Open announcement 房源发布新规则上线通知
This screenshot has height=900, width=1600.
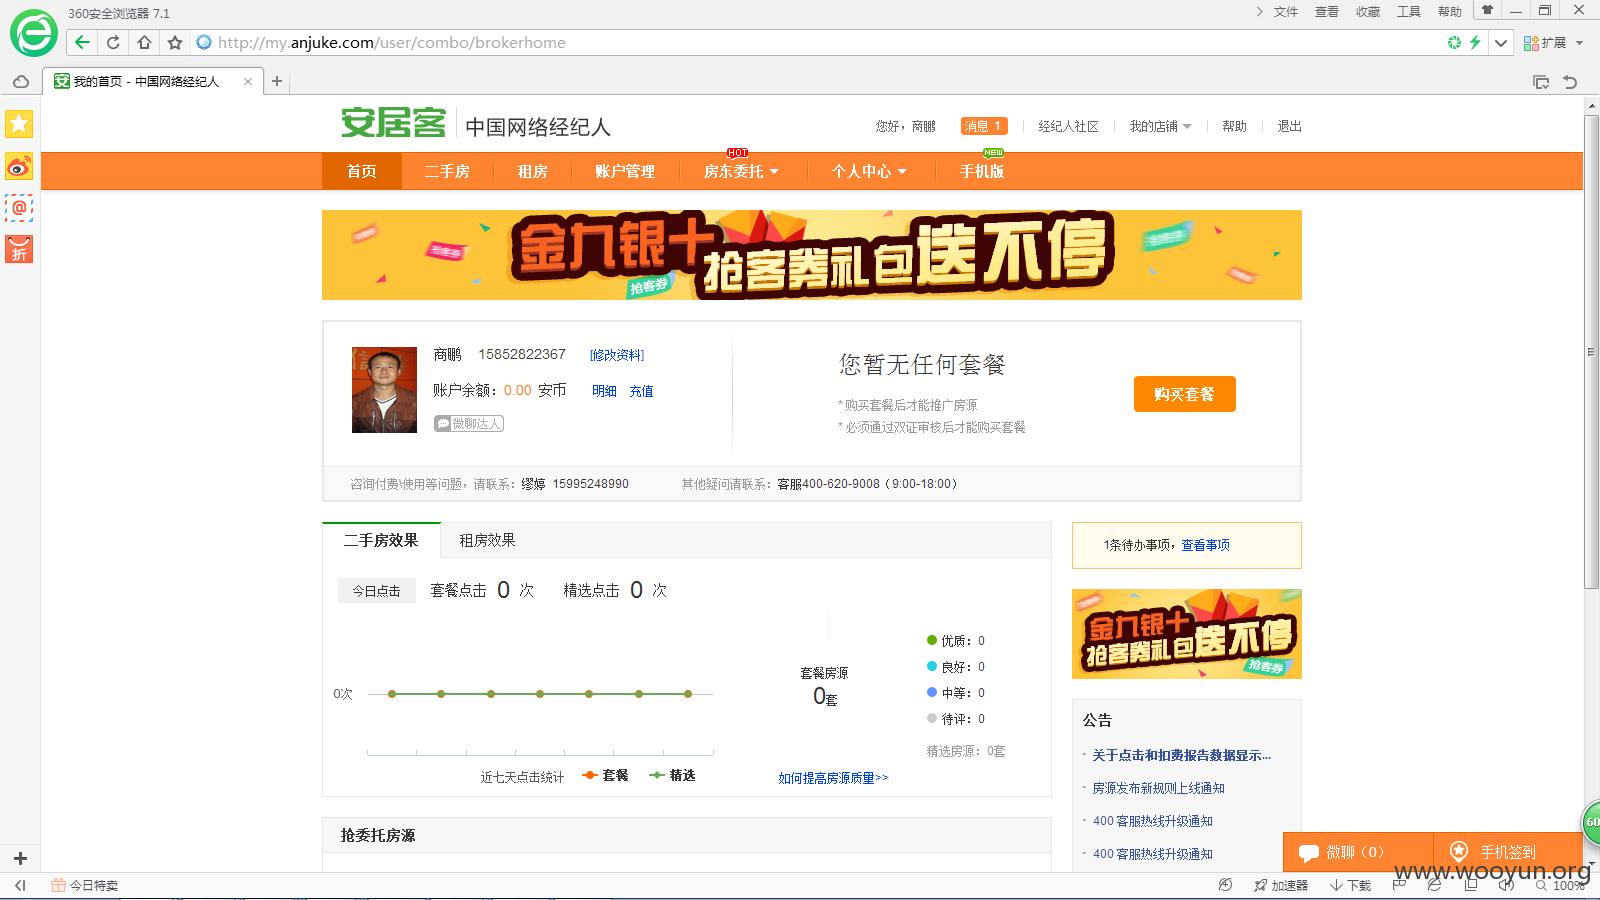click(1158, 788)
